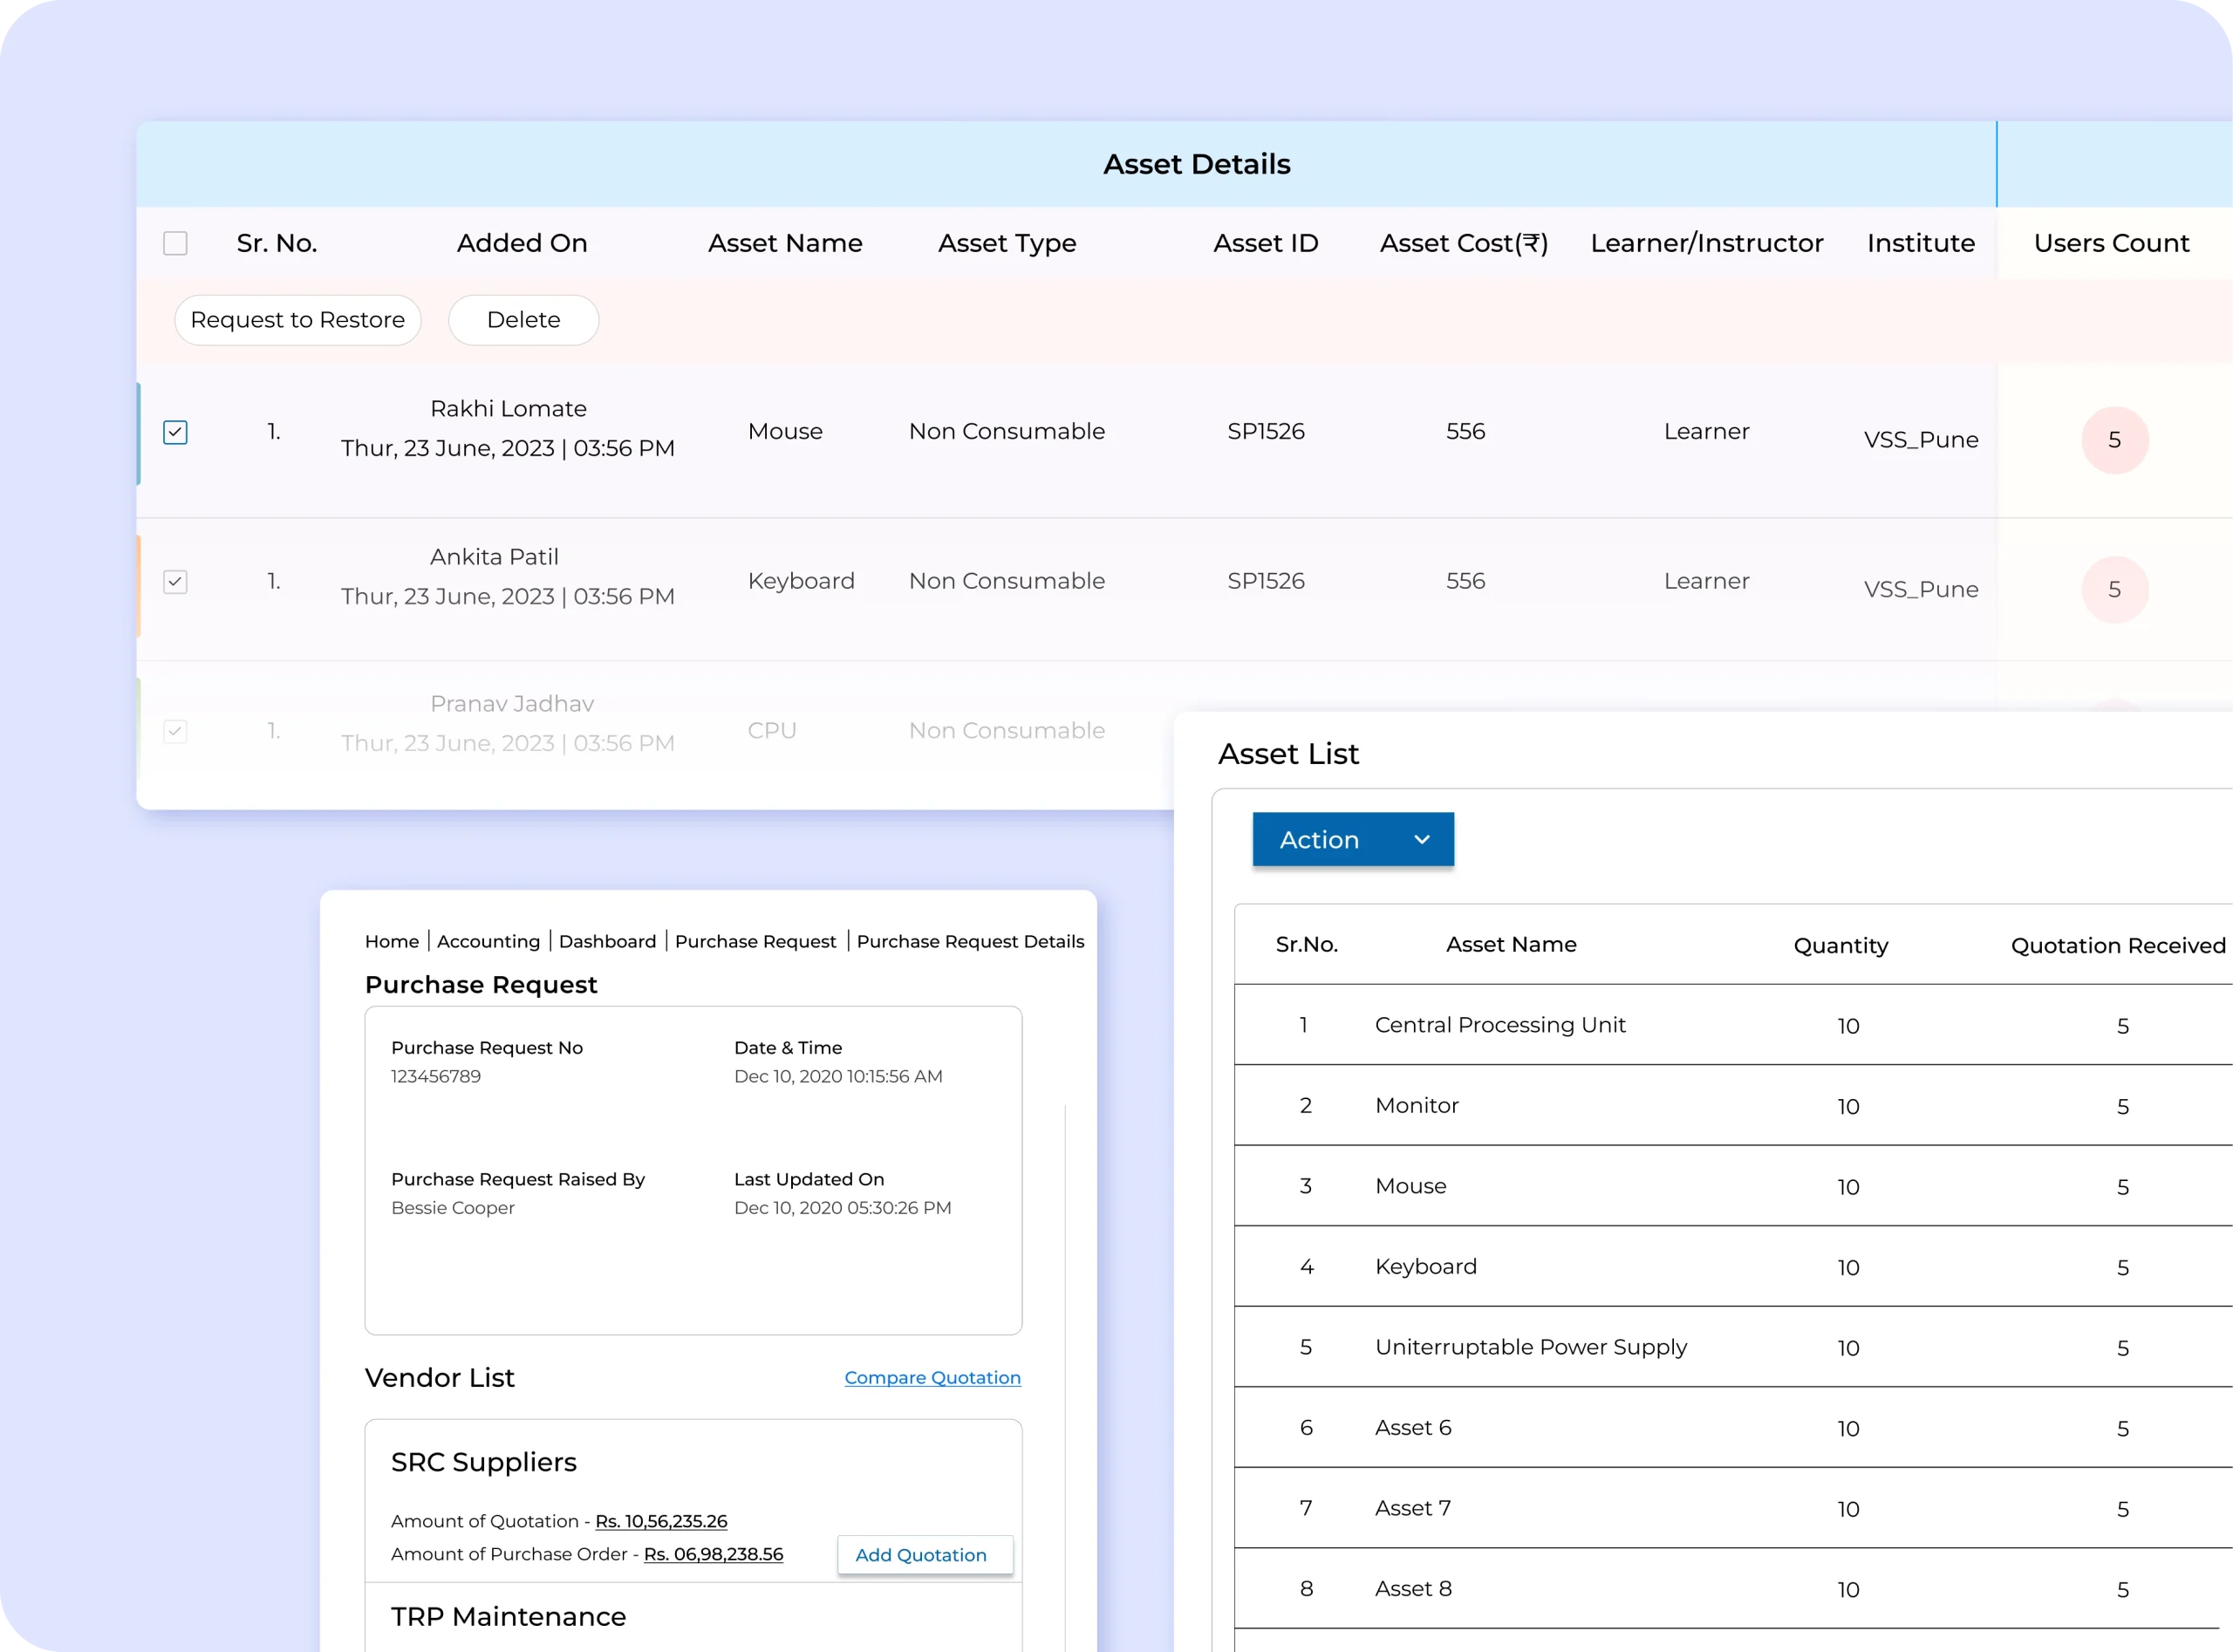The width and height of the screenshot is (2233, 1652).
Task: Uncheck the Rakhi Lomate row checkbox
Action: click(175, 432)
